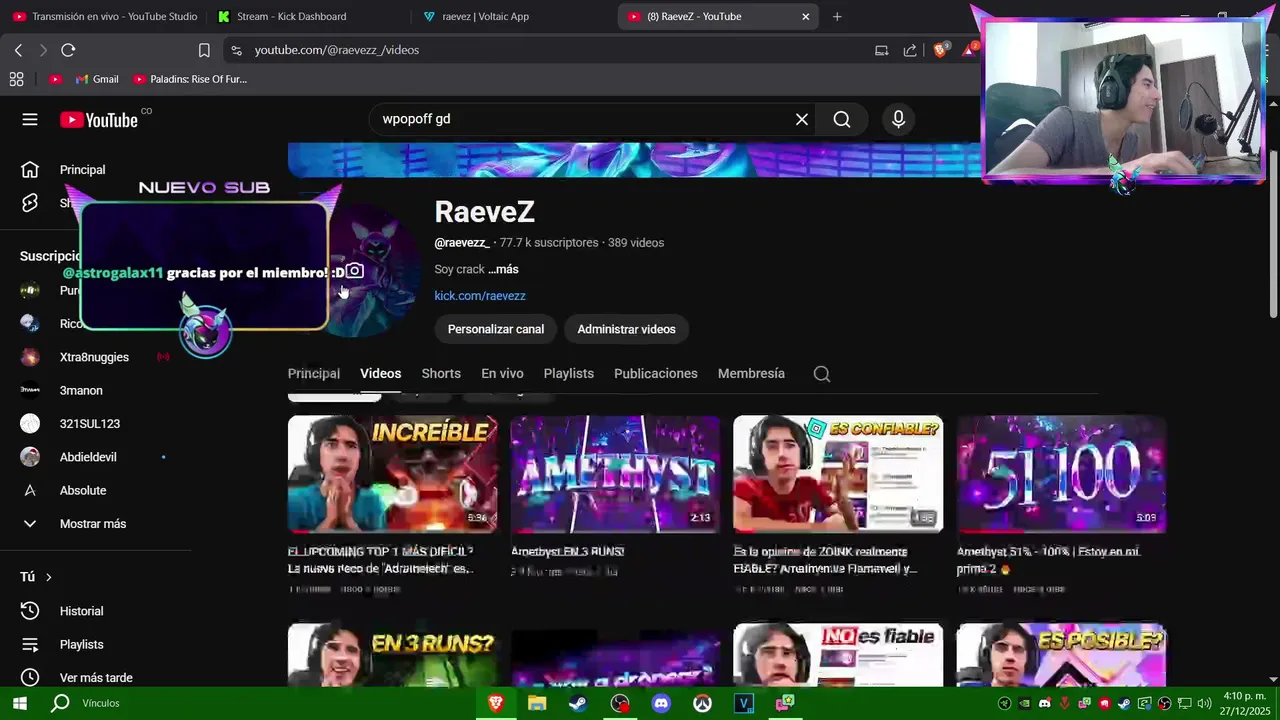Click the profile picture camera icon
Viewport: 1280px width, 720px height.
(x=354, y=271)
